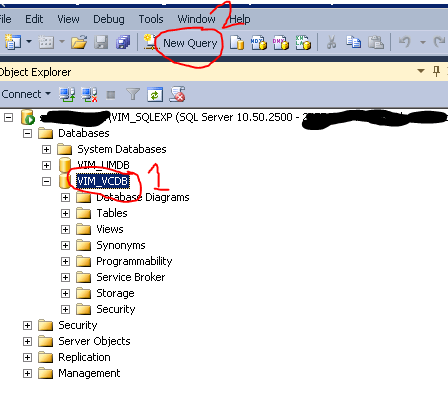Select the Synonyms folder
Screen dimensions: 448x396
121,245
